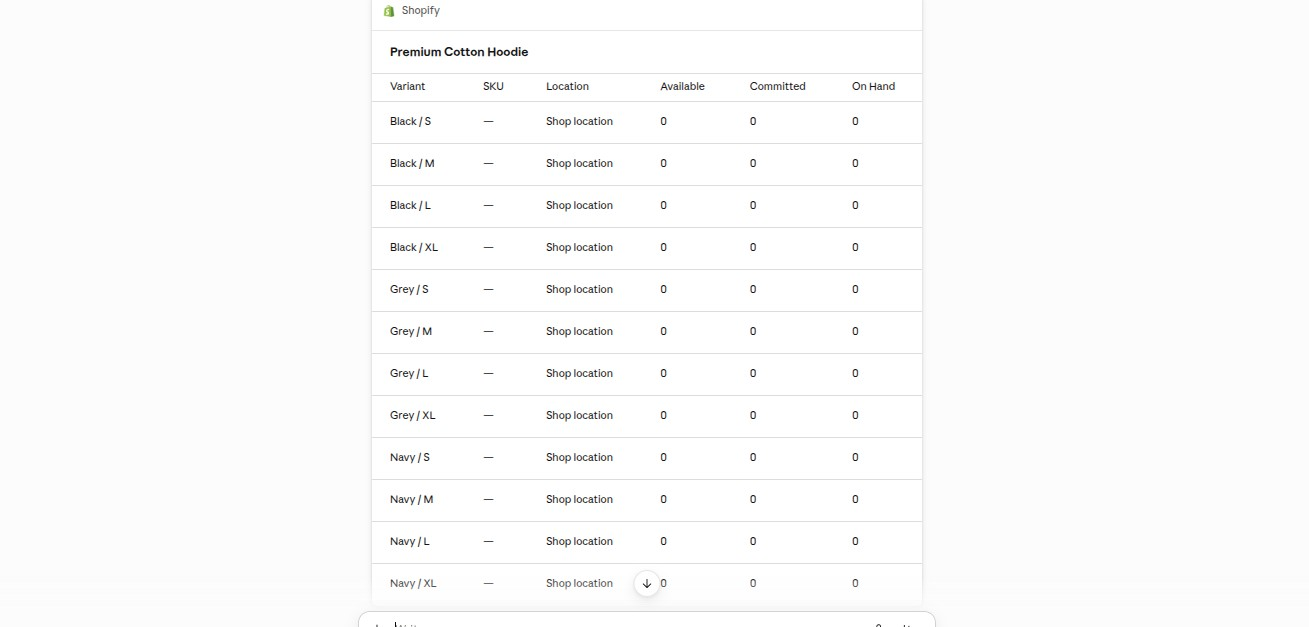Click the "On Hand" column header
The width and height of the screenshot is (1309, 627).
[x=873, y=87]
